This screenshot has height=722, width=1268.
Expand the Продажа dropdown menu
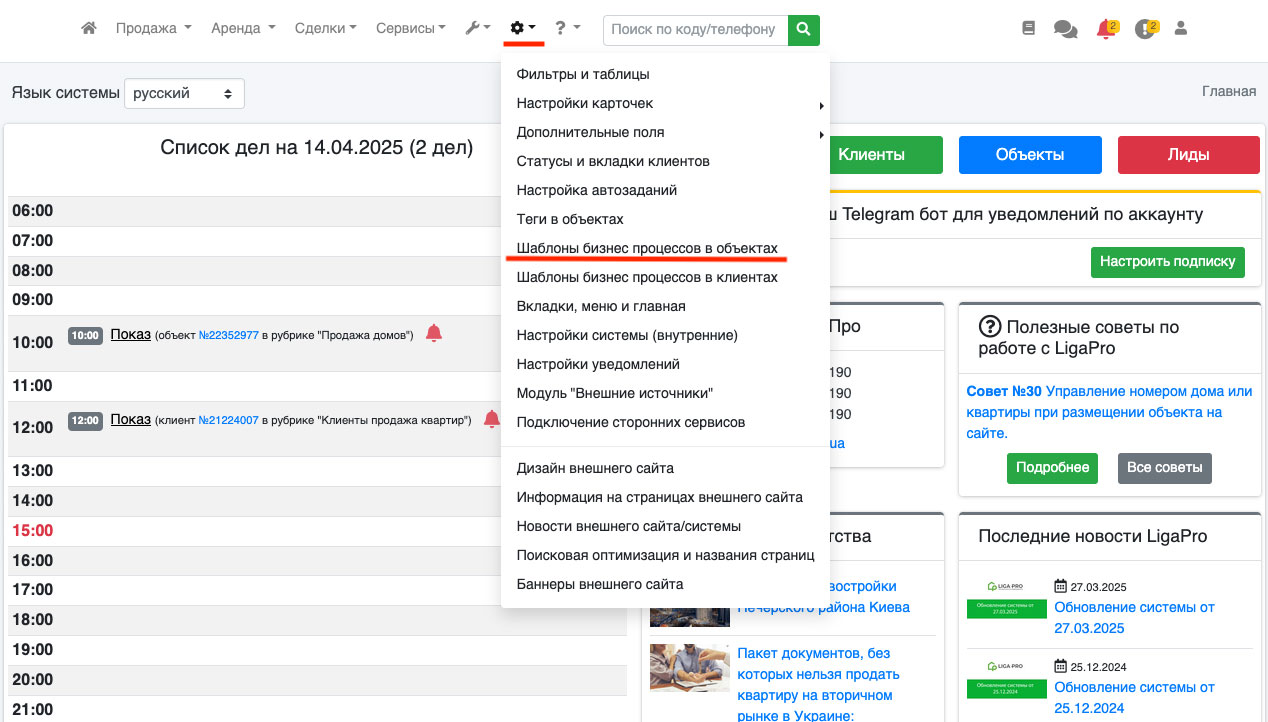tap(153, 29)
